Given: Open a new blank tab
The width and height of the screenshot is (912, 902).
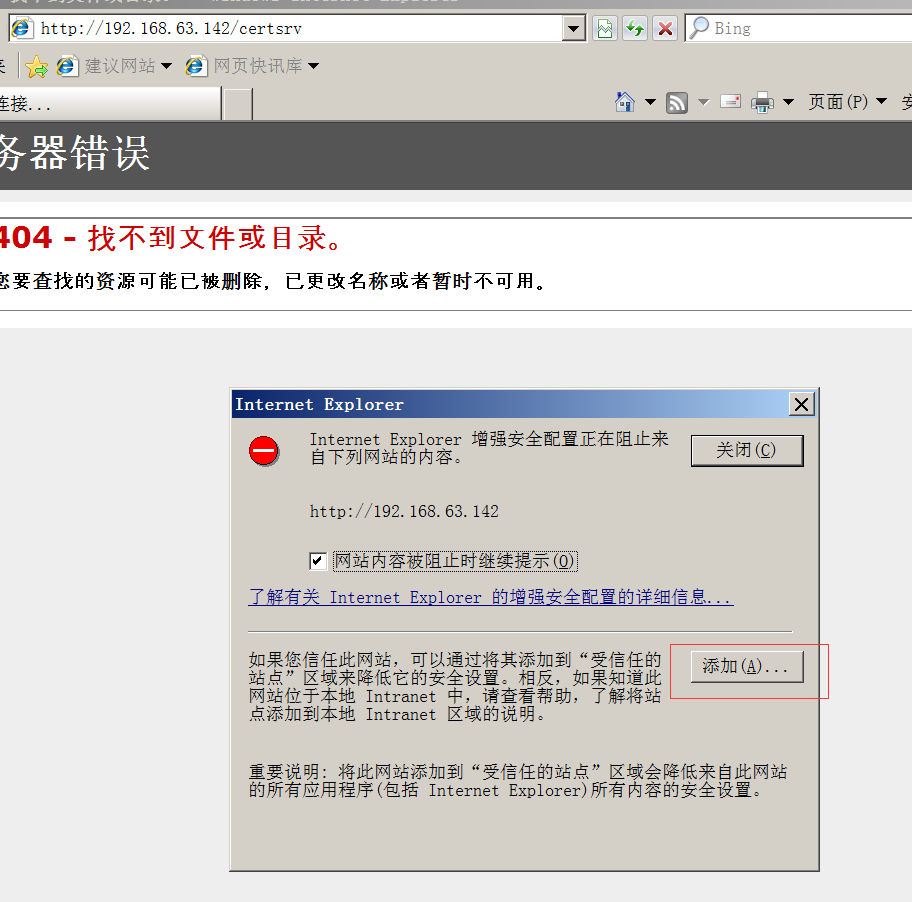Looking at the screenshot, I should 238,105.
